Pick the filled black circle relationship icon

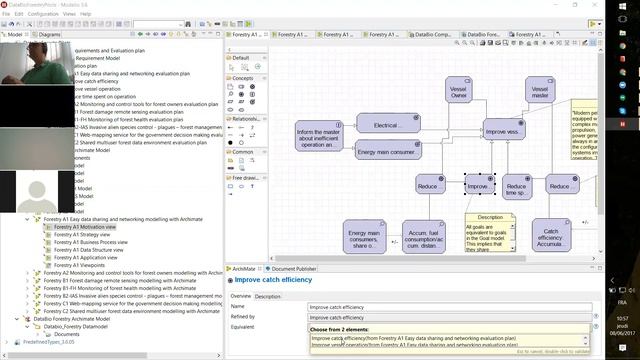tap(230, 143)
